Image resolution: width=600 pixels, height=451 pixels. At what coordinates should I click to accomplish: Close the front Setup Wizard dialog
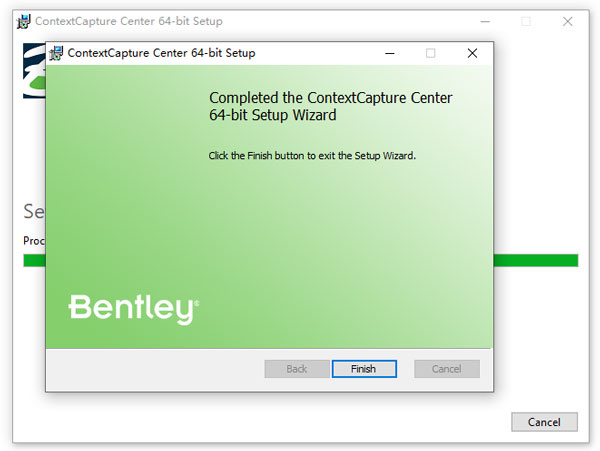point(472,53)
